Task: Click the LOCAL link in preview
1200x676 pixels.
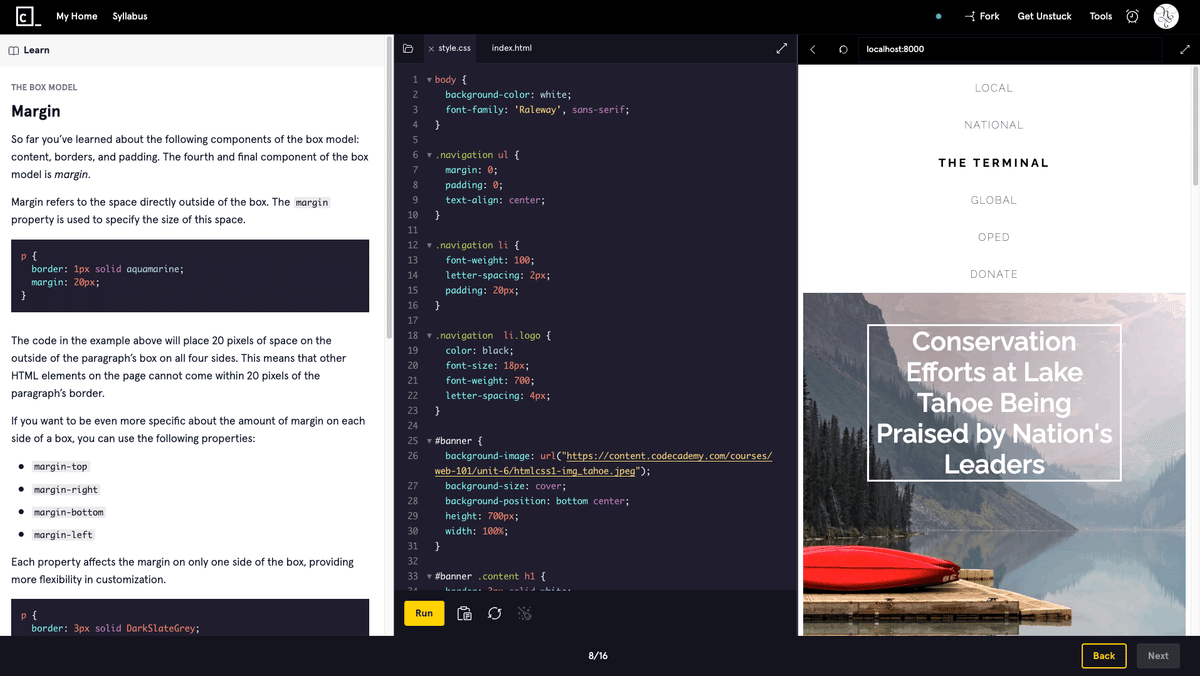Action: 994,88
